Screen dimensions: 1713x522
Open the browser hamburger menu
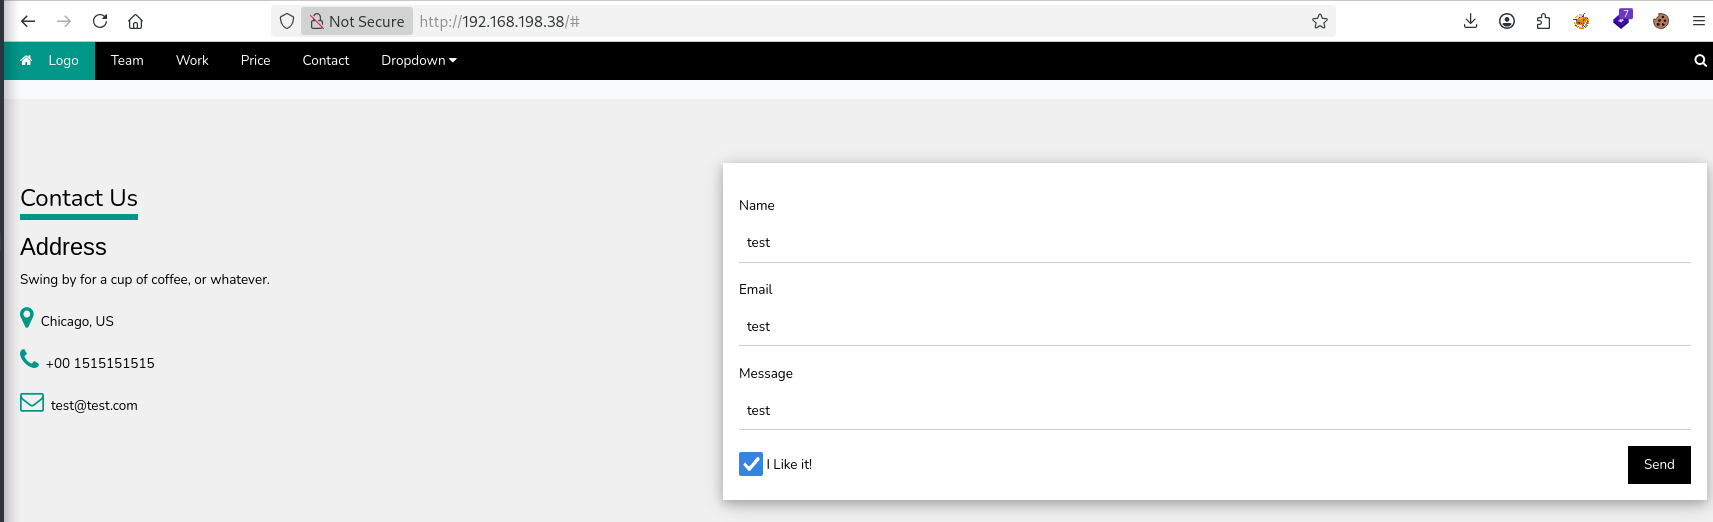[x=1698, y=21]
